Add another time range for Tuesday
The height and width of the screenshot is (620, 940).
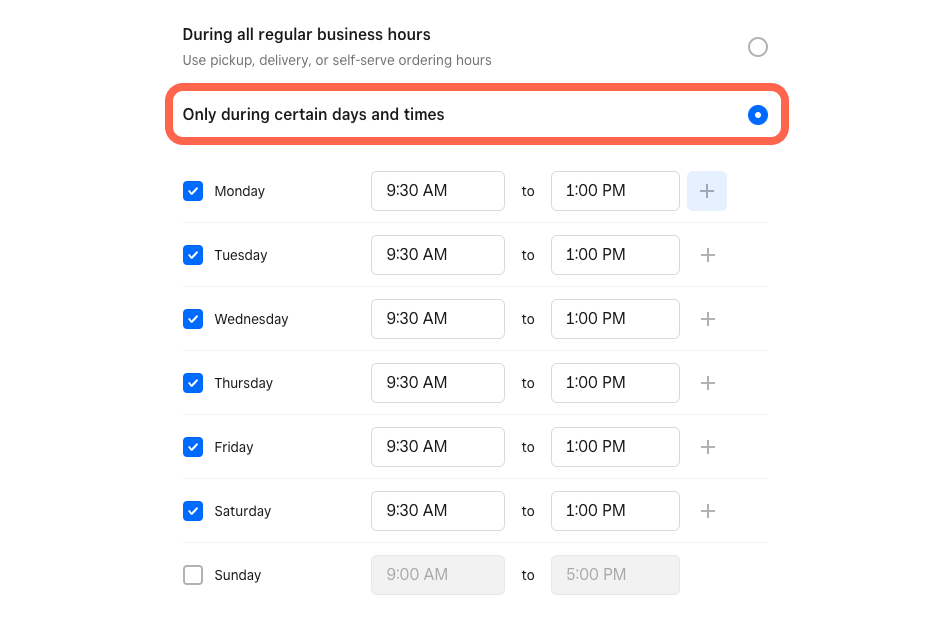(707, 255)
